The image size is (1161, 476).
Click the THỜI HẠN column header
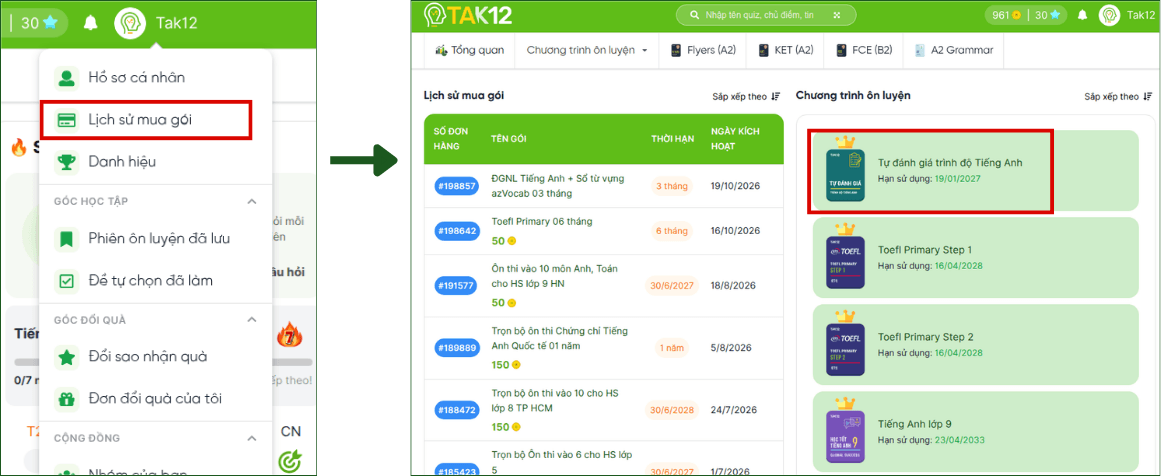click(x=672, y=138)
